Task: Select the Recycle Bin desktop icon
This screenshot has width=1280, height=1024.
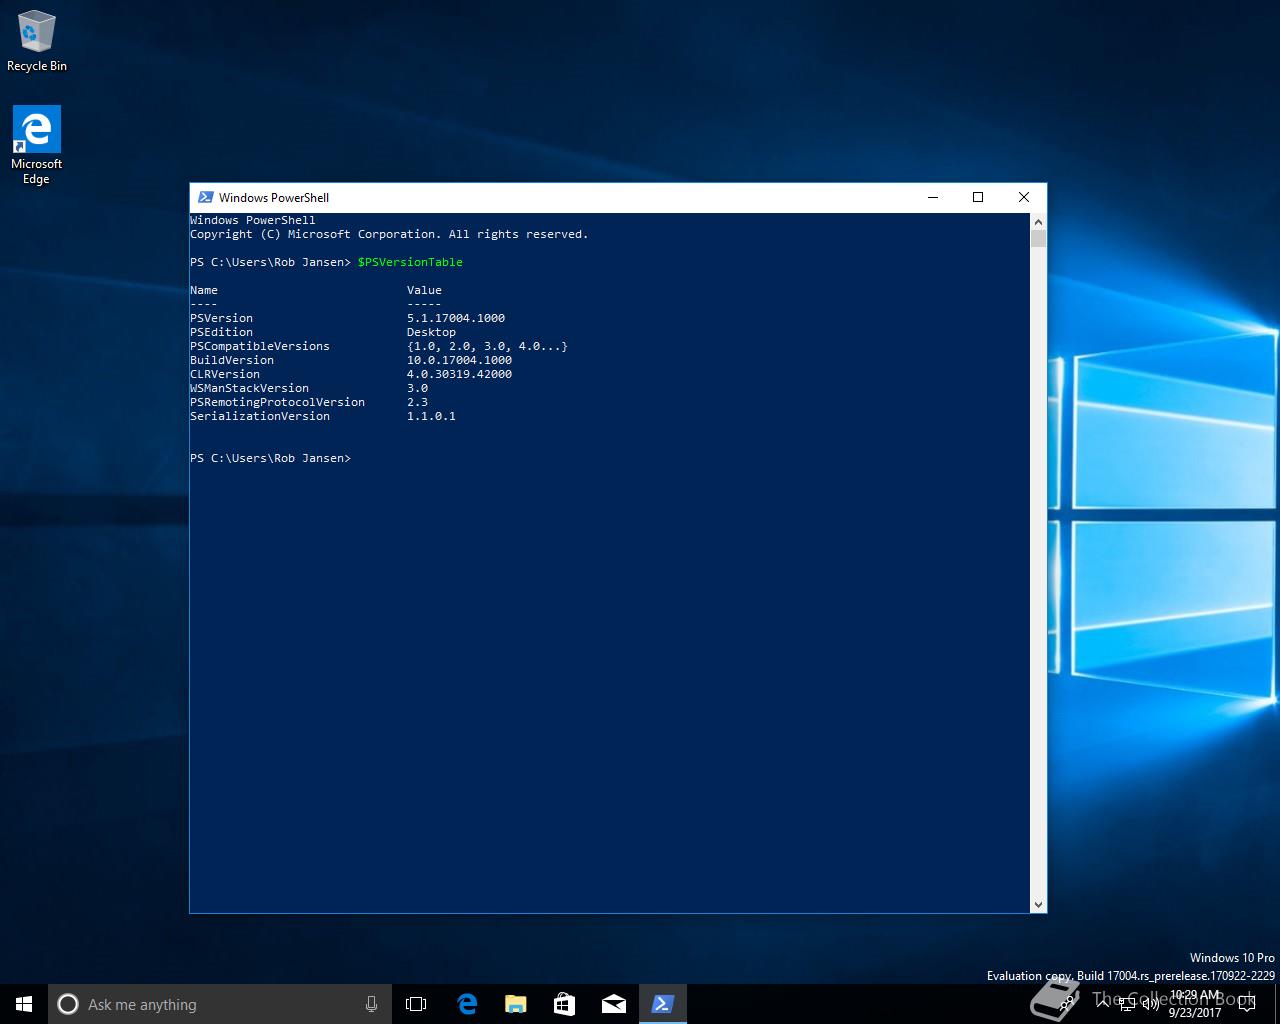Action: [37, 42]
